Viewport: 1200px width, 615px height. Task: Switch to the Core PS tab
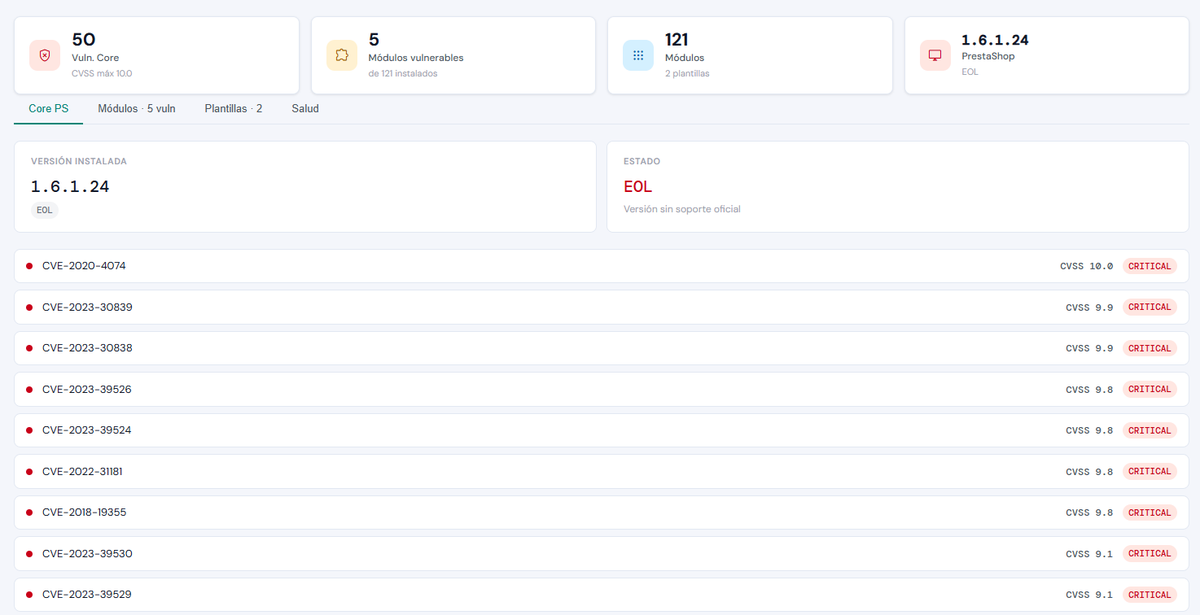click(x=48, y=108)
